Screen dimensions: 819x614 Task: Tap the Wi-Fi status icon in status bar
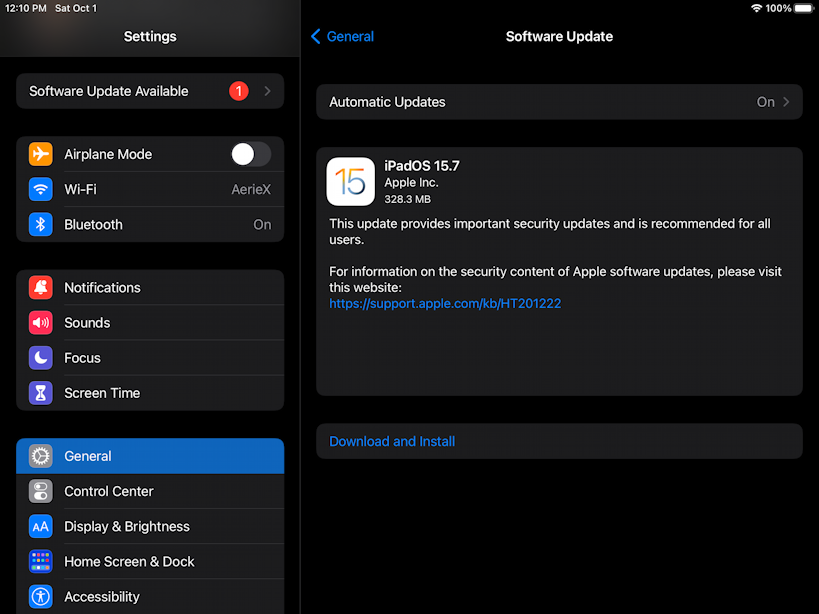point(756,8)
